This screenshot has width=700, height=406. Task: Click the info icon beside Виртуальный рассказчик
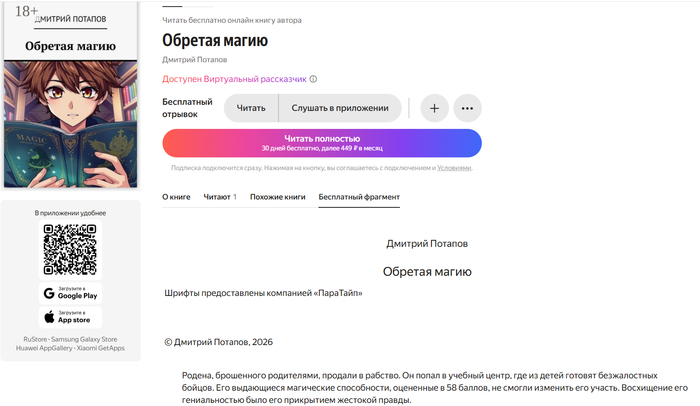(313, 79)
